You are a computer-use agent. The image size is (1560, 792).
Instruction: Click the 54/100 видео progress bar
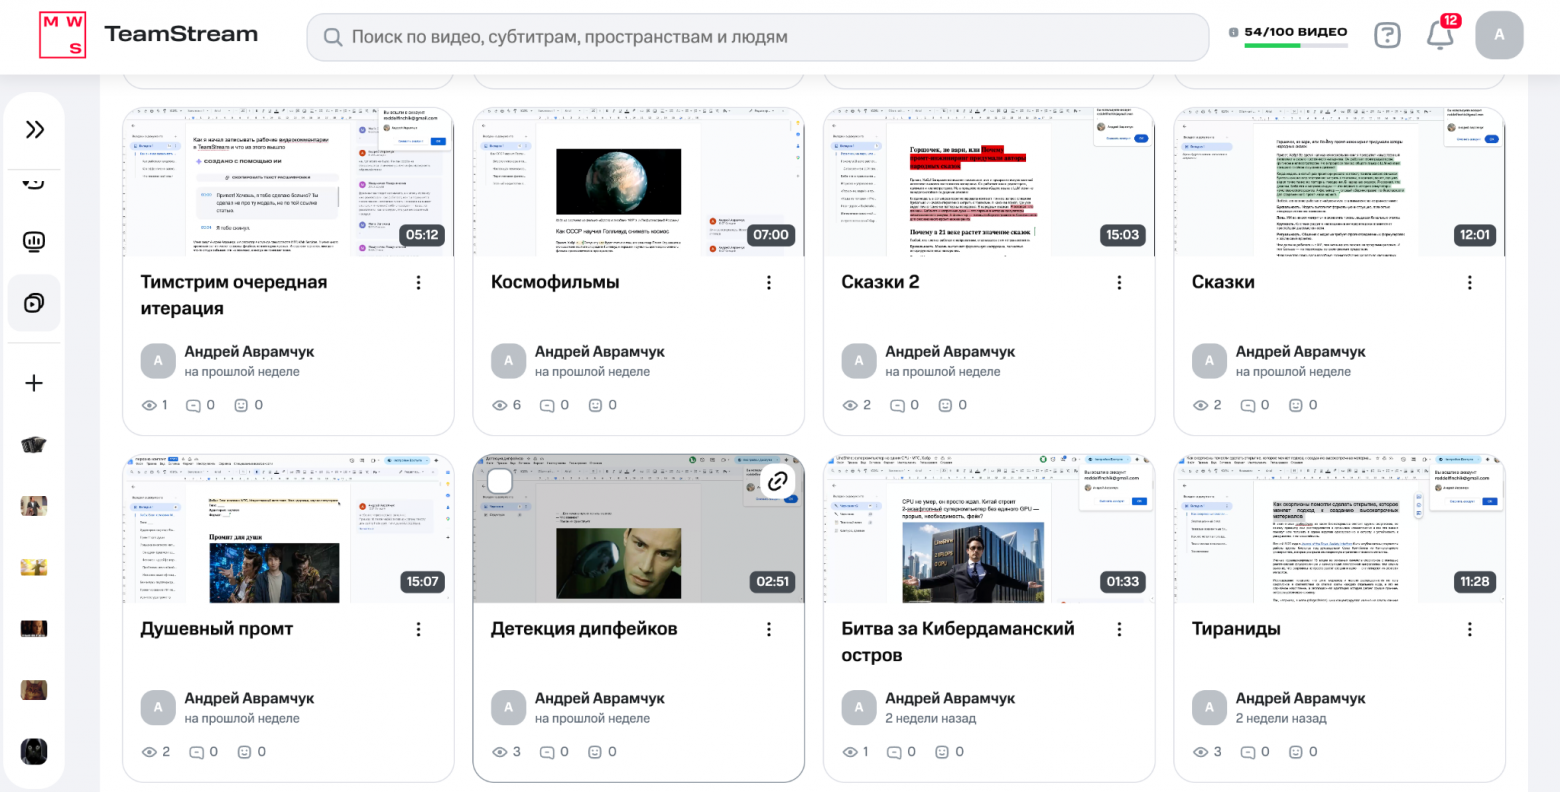tap(1296, 45)
